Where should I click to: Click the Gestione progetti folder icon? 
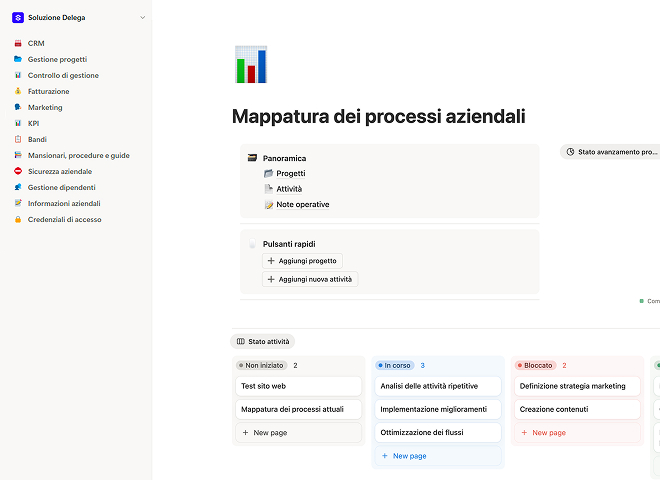(x=18, y=59)
